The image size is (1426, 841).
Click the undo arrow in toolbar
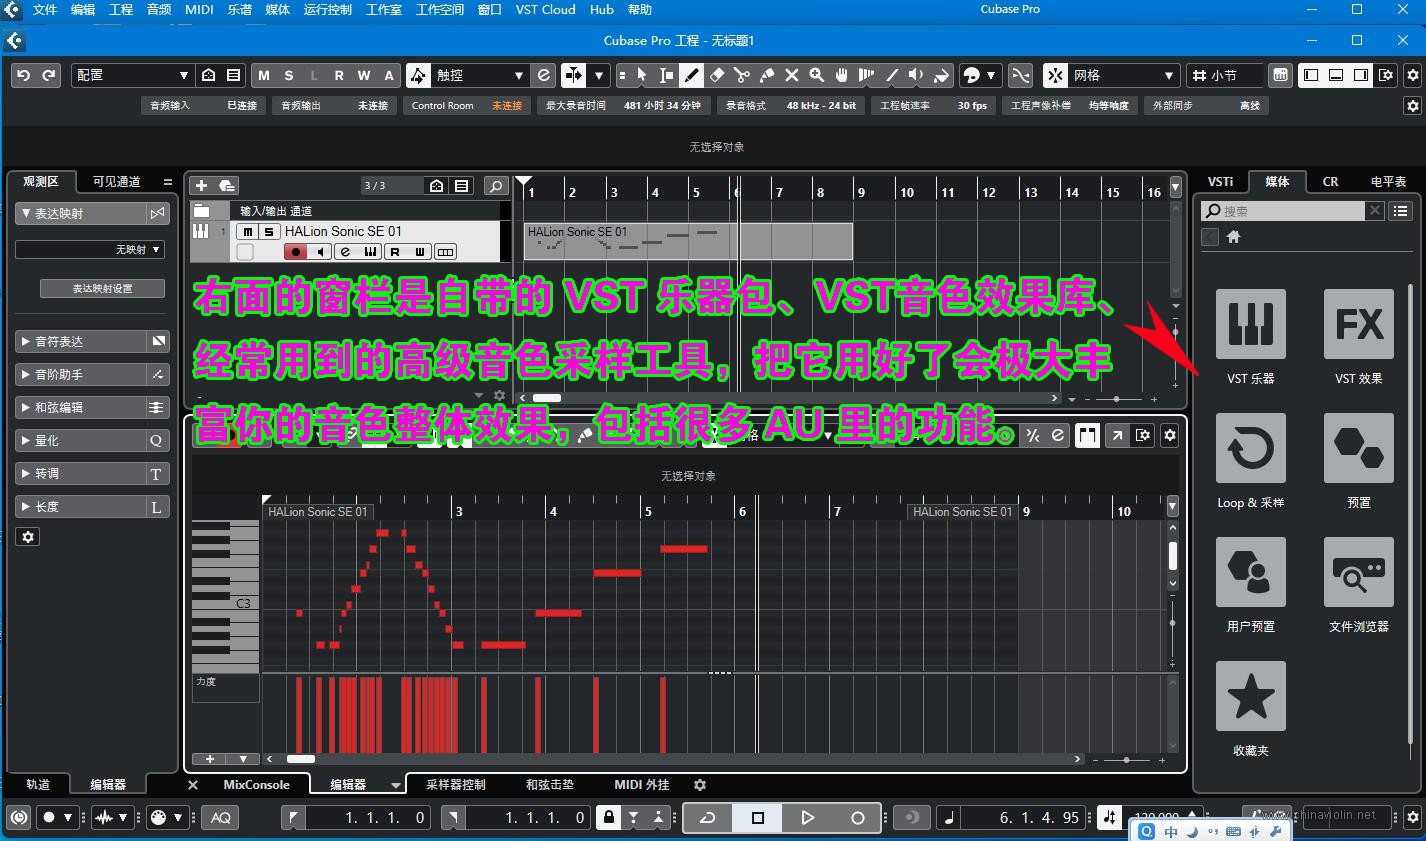point(24,75)
